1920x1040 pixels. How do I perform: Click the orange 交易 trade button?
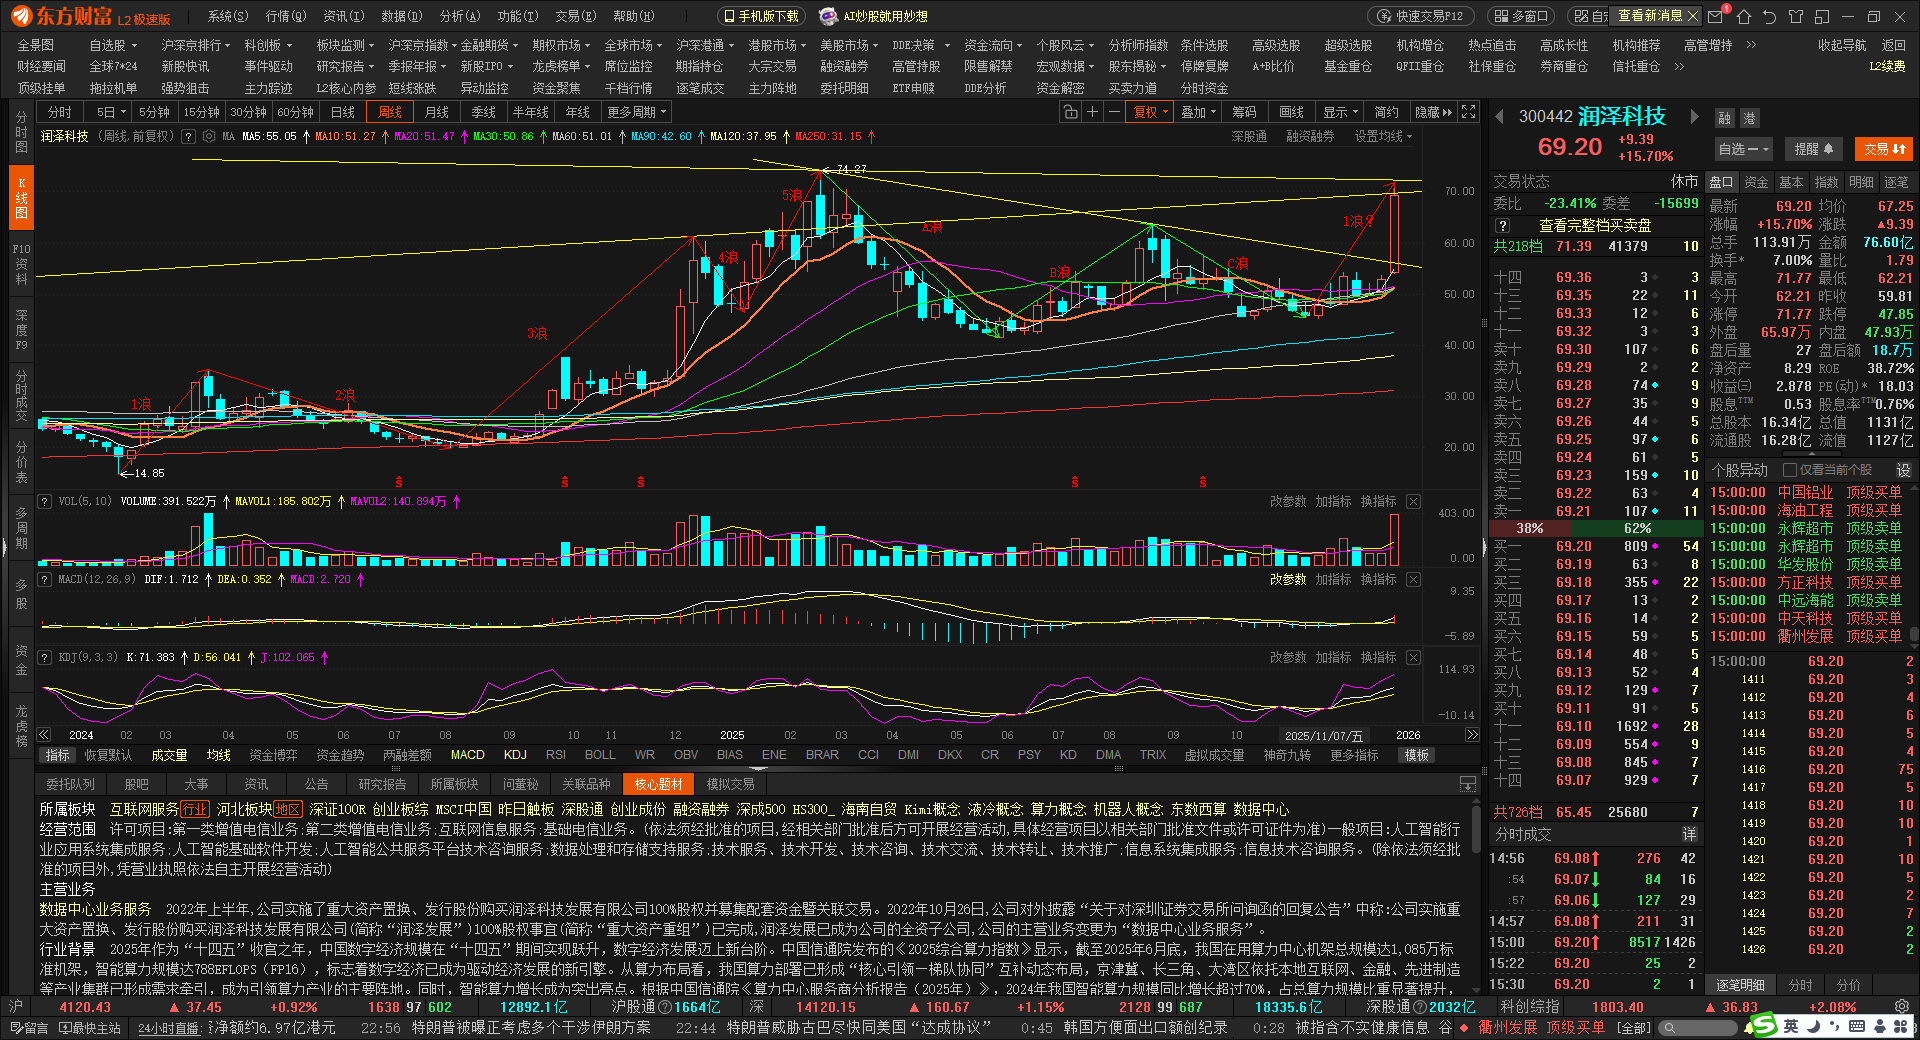click(x=1884, y=149)
